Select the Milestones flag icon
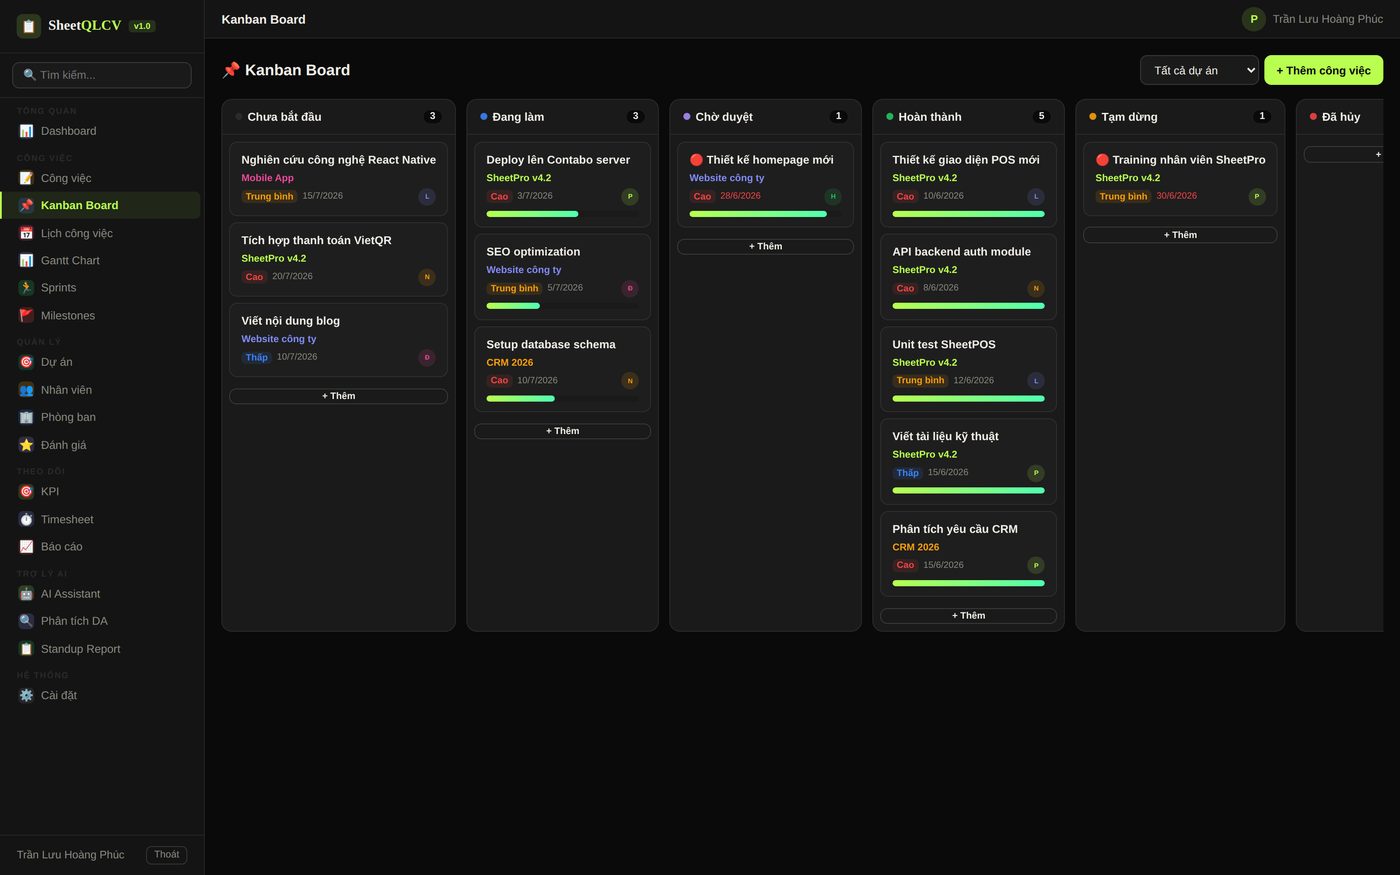The width and height of the screenshot is (1400, 875). pyautogui.click(x=26, y=316)
